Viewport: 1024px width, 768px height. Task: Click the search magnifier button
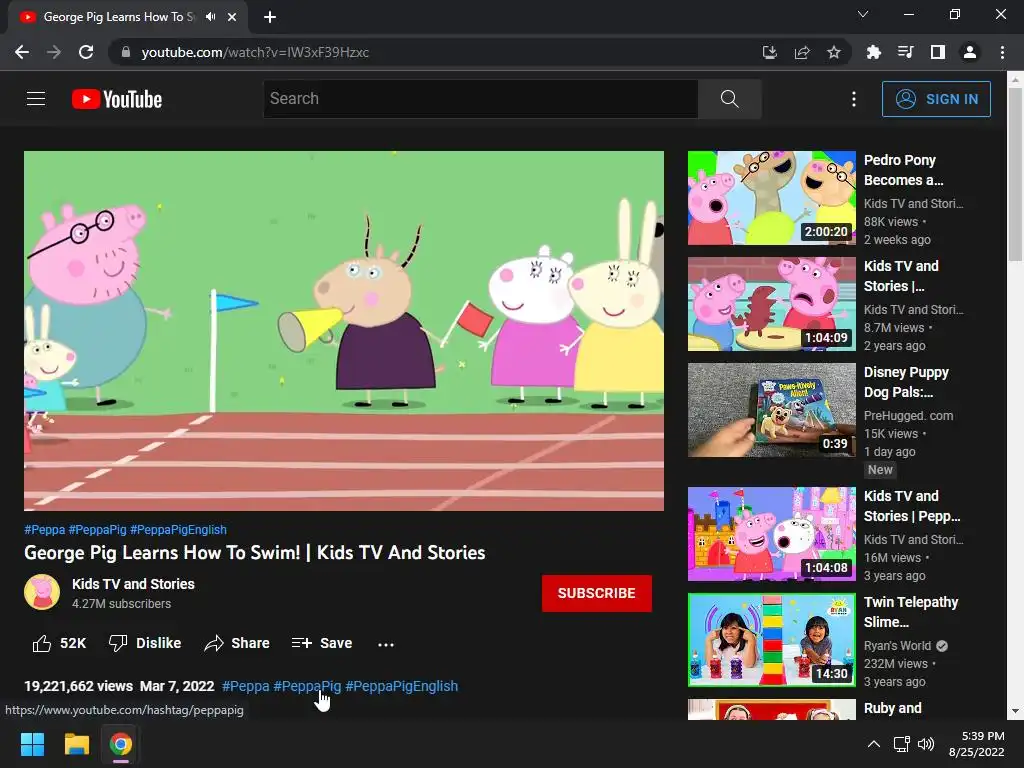tap(729, 99)
